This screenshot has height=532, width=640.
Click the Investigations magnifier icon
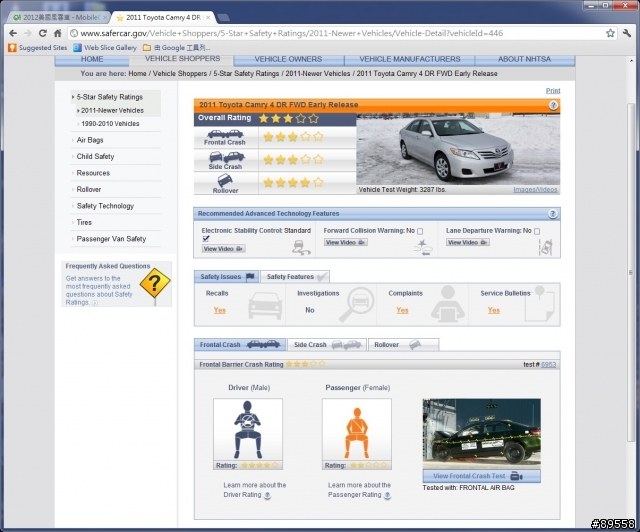[x=357, y=304]
